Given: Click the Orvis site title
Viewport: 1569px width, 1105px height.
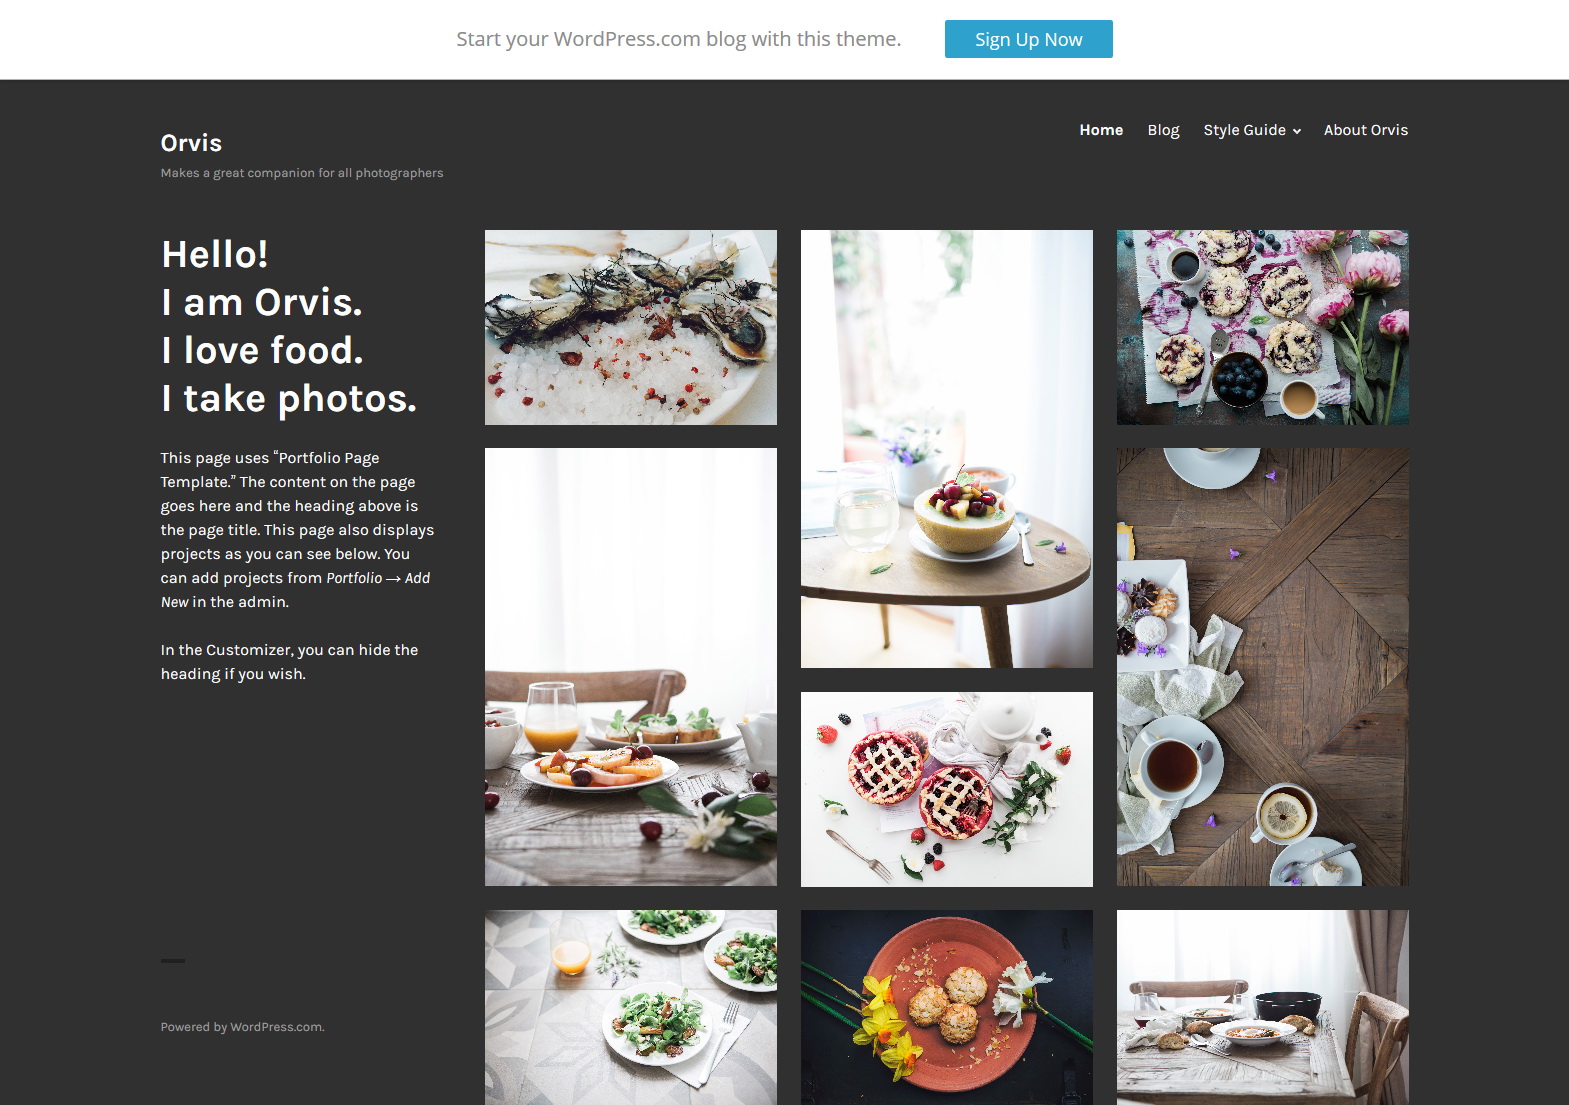Looking at the screenshot, I should [191, 143].
